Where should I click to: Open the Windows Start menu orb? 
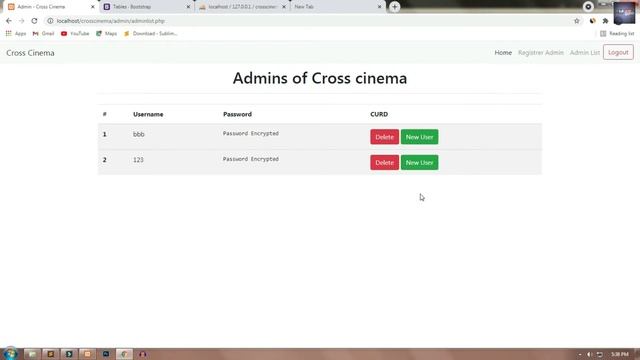[10, 353]
